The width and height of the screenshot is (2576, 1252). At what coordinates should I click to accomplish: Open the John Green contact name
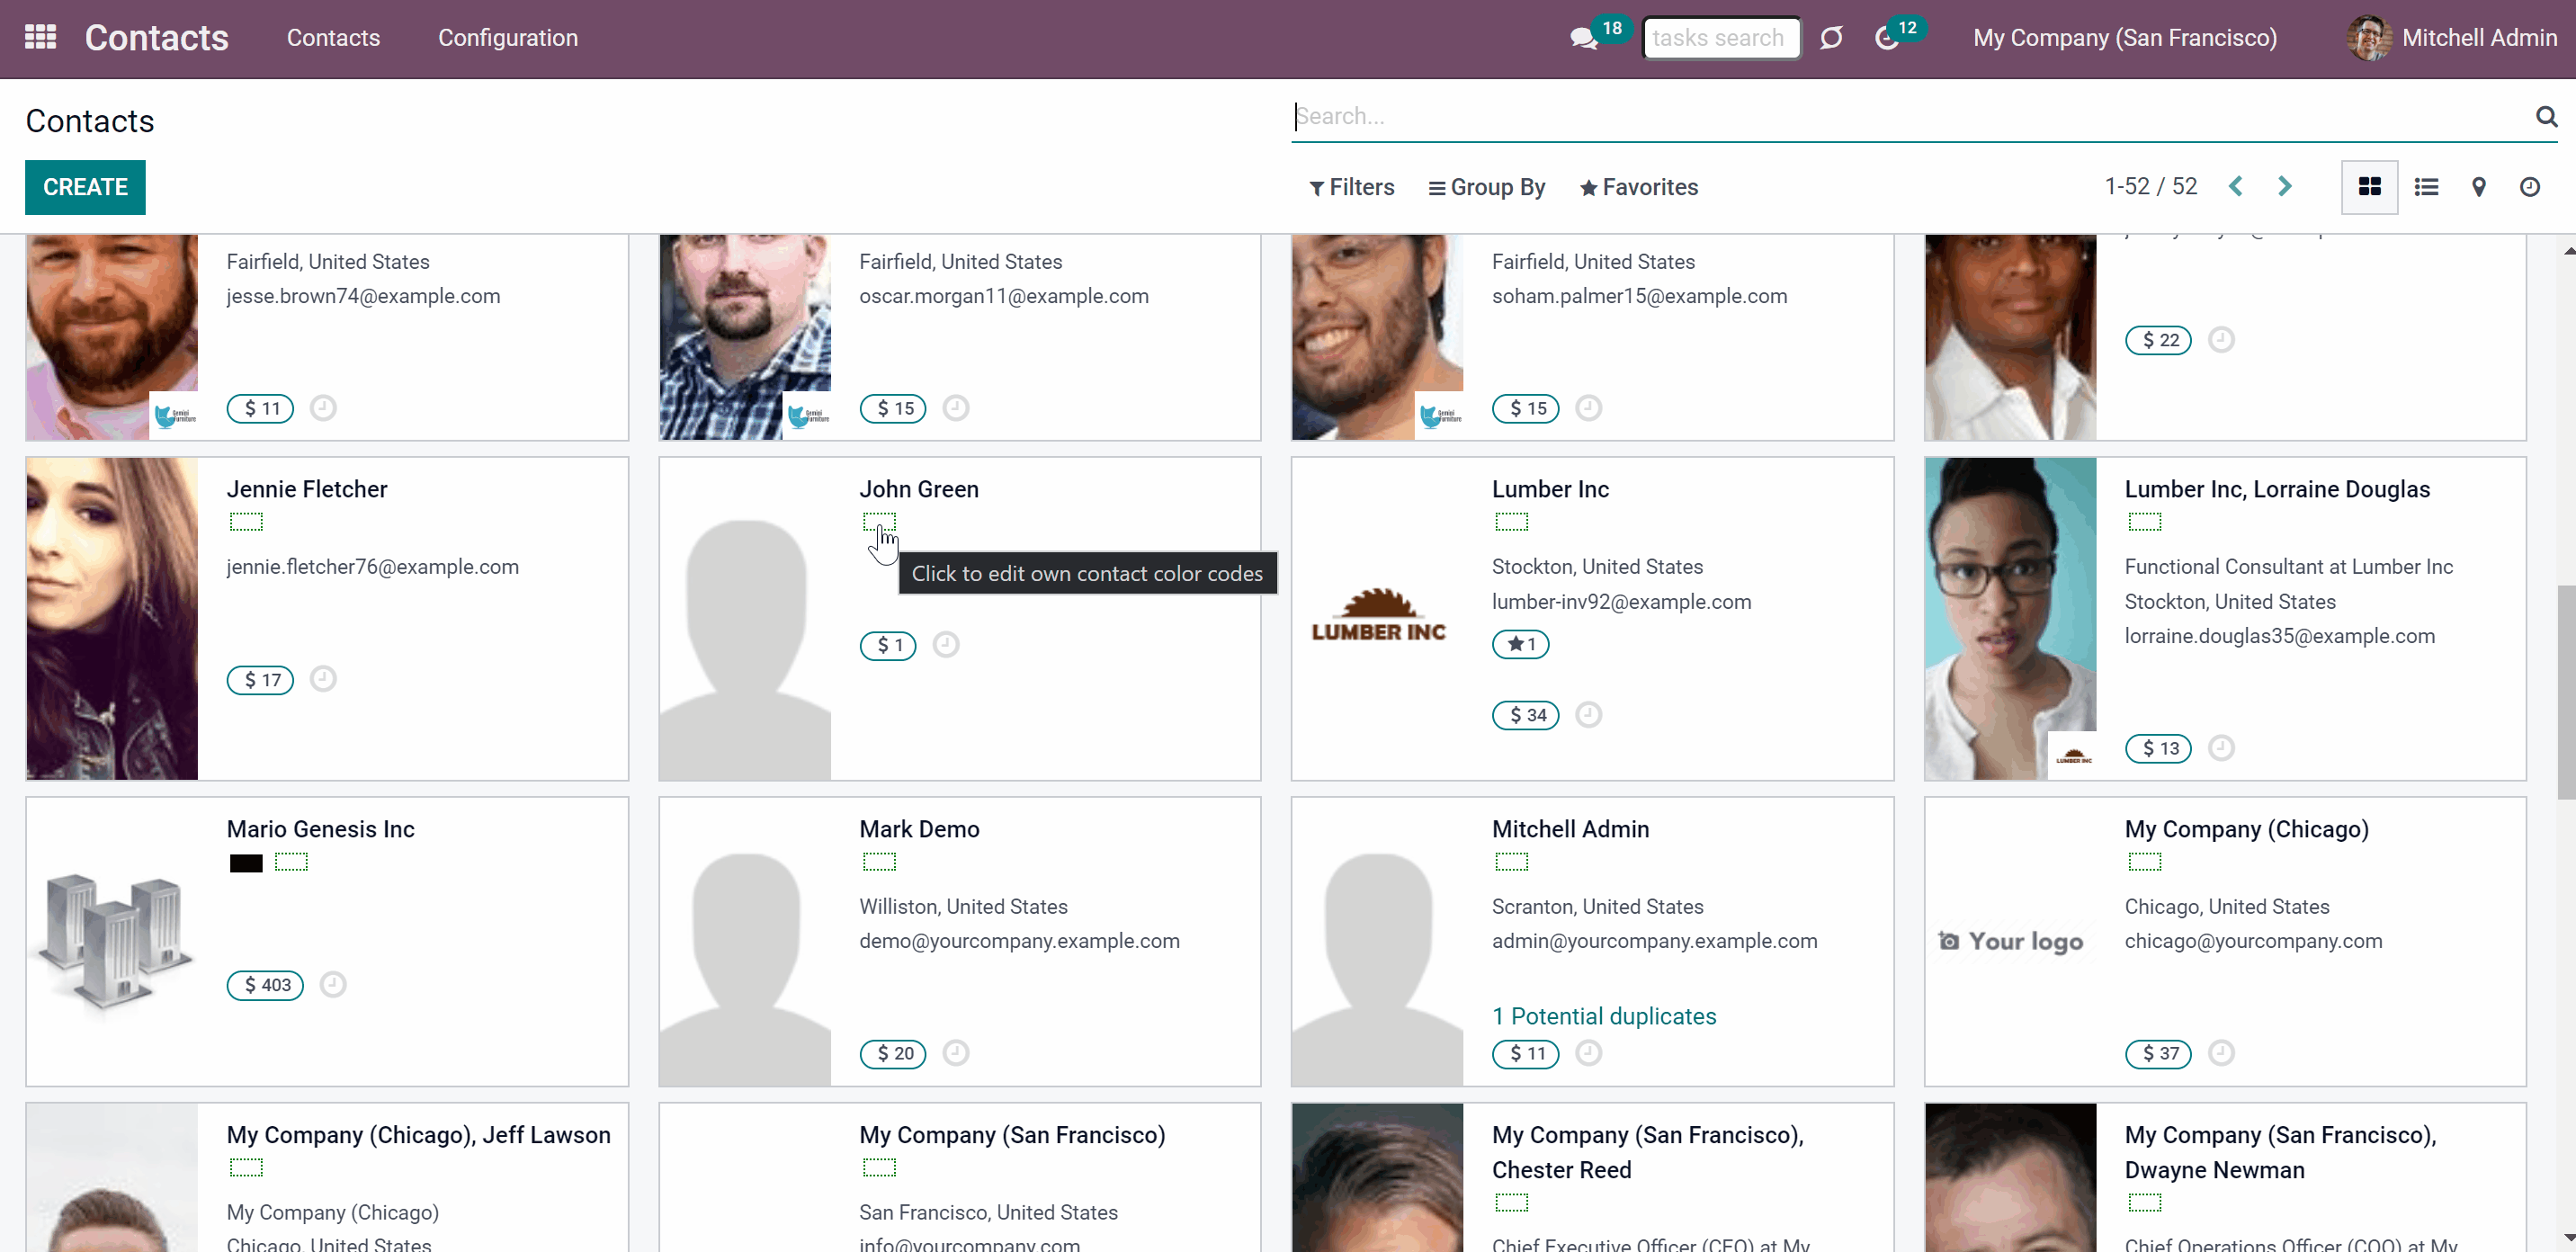(919, 489)
